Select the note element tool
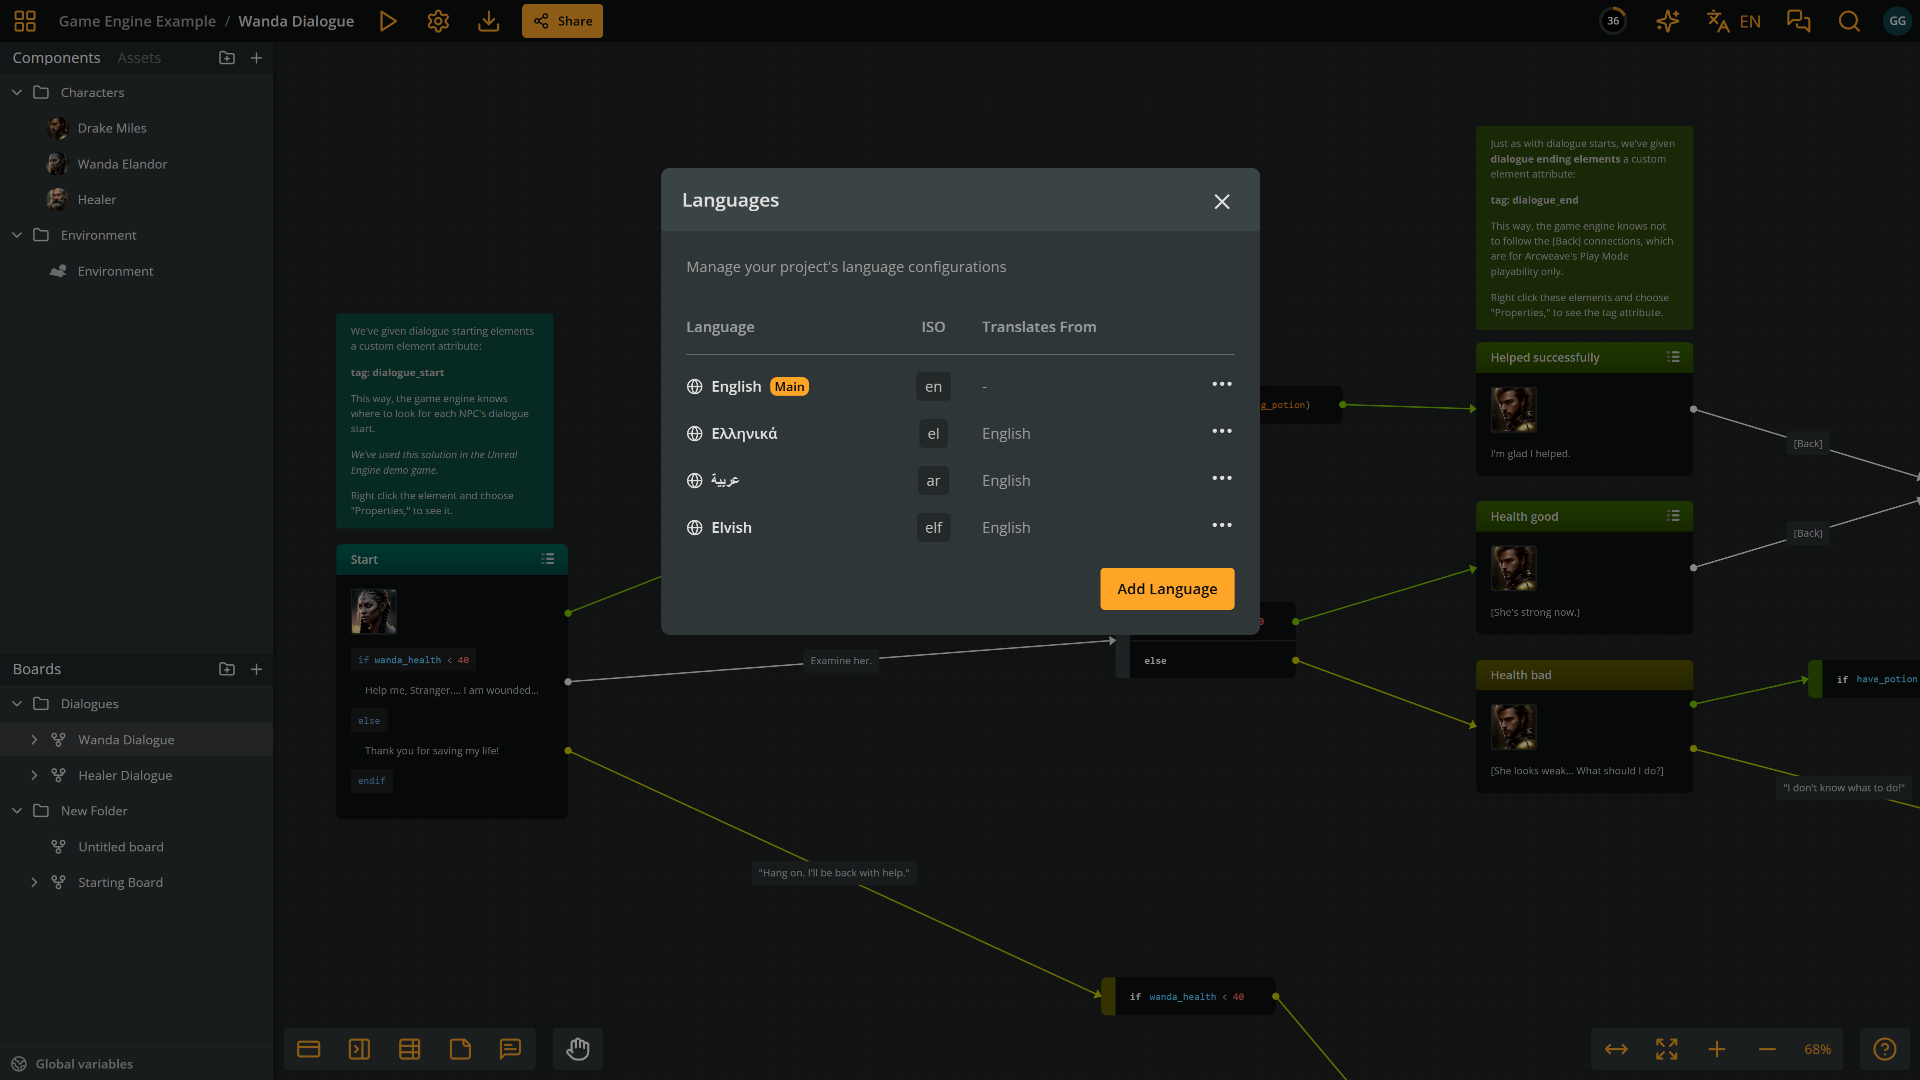Image resolution: width=1920 pixels, height=1080 pixels. coord(461,1049)
